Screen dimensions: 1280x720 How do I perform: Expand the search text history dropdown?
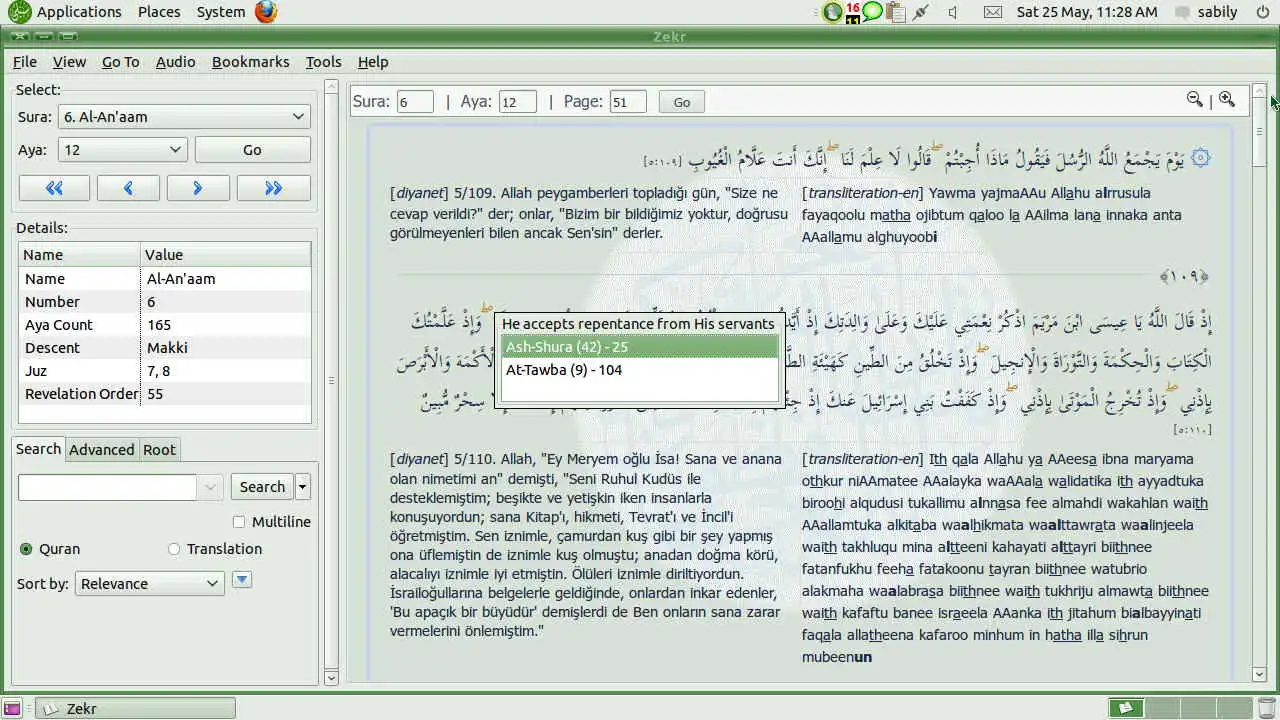tap(211, 487)
